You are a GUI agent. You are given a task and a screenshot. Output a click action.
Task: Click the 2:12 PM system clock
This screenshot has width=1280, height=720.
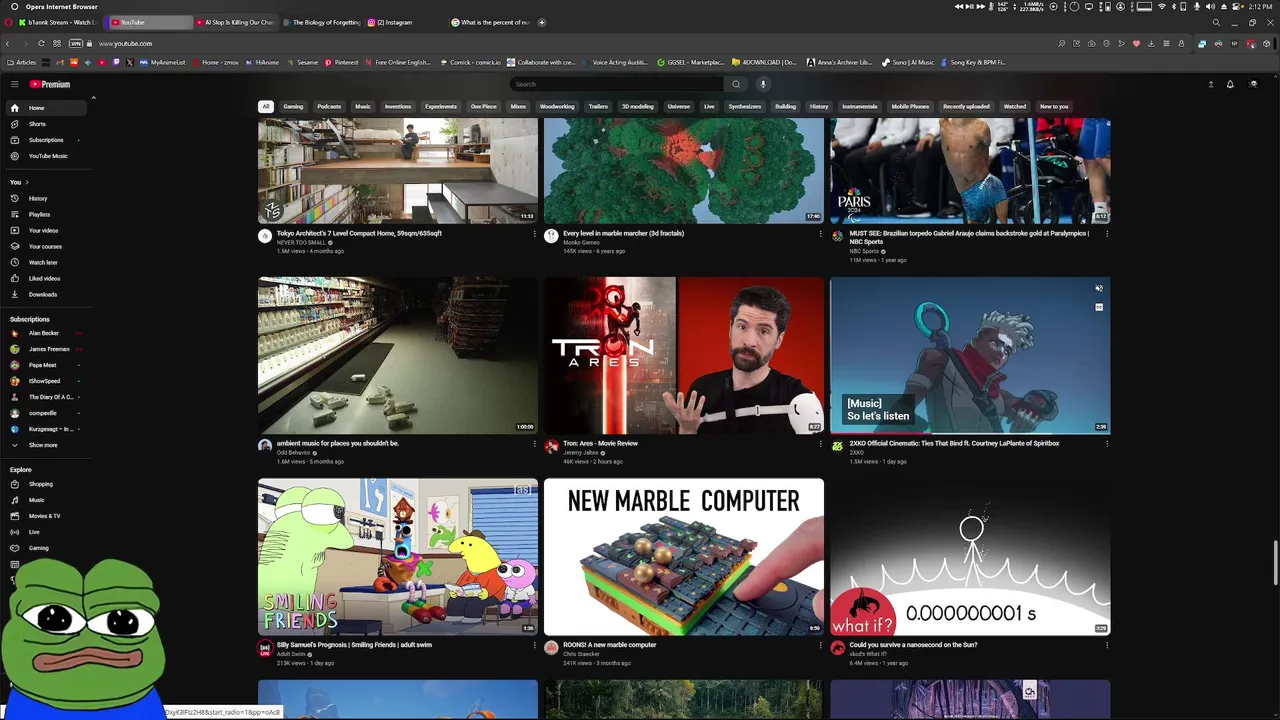(1261, 7)
